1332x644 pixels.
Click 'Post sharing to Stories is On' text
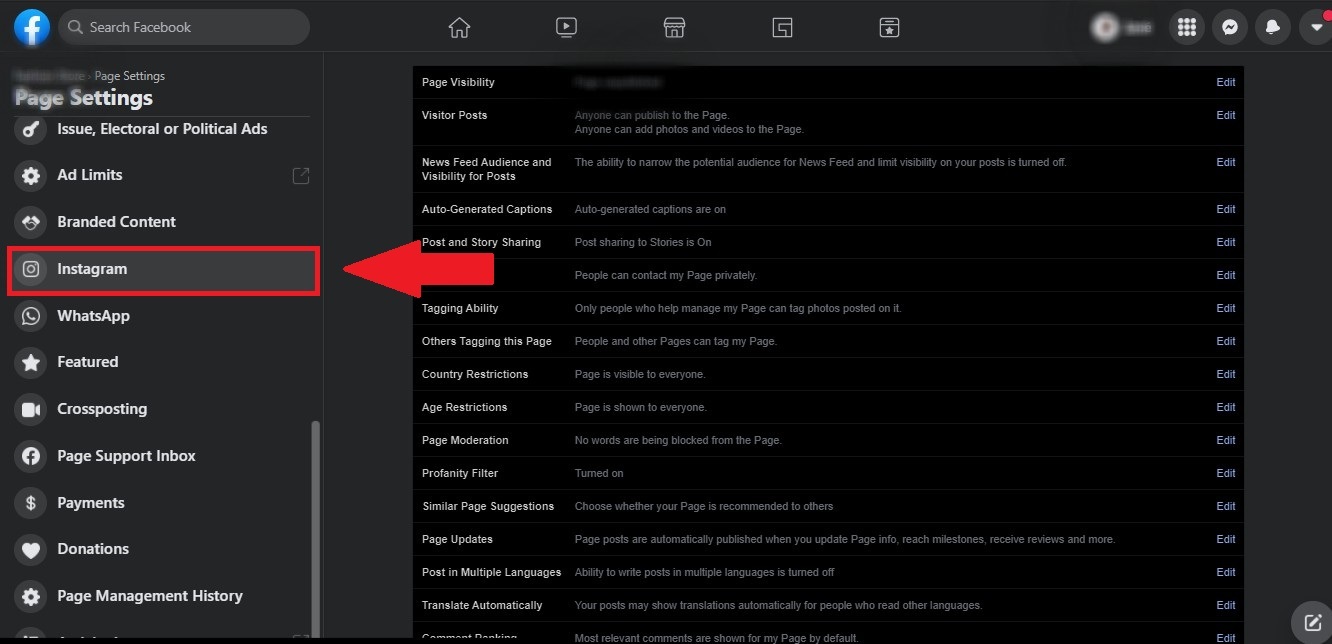coord(643,242)
